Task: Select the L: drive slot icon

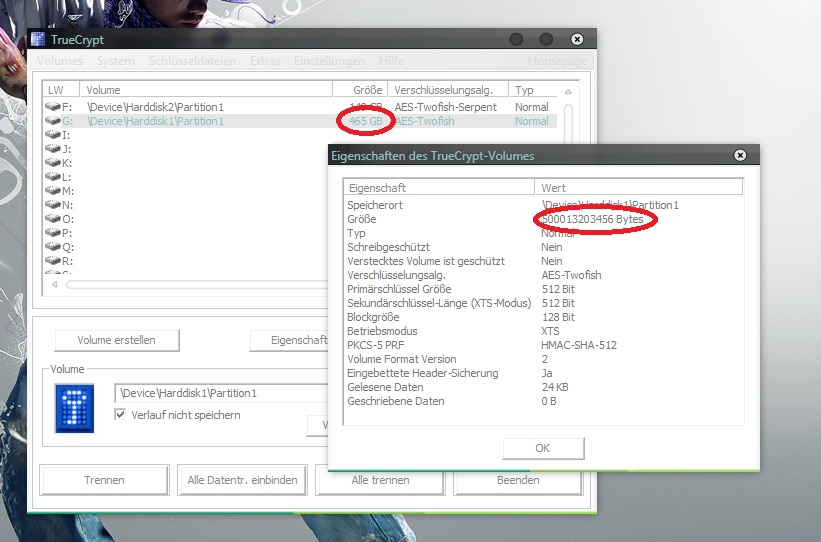Action: coord(53,176)
